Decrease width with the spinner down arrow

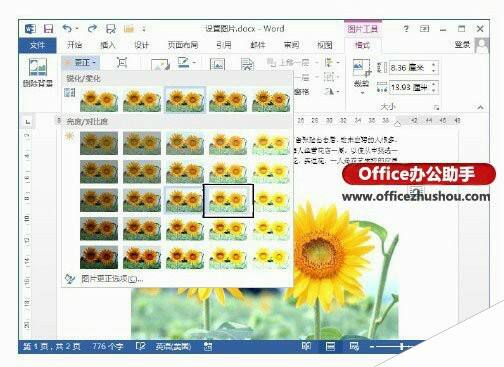click(x=434, y=91)
